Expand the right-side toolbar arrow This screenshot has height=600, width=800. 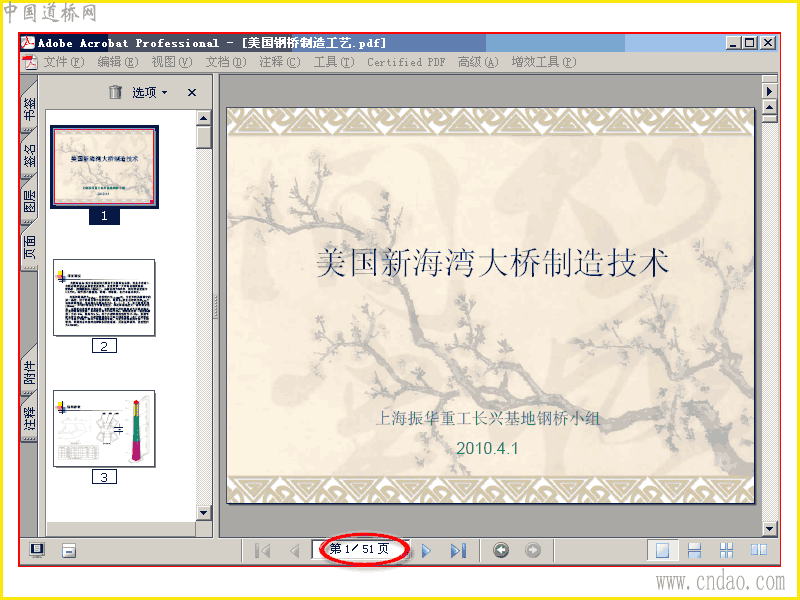pos(769,91)
